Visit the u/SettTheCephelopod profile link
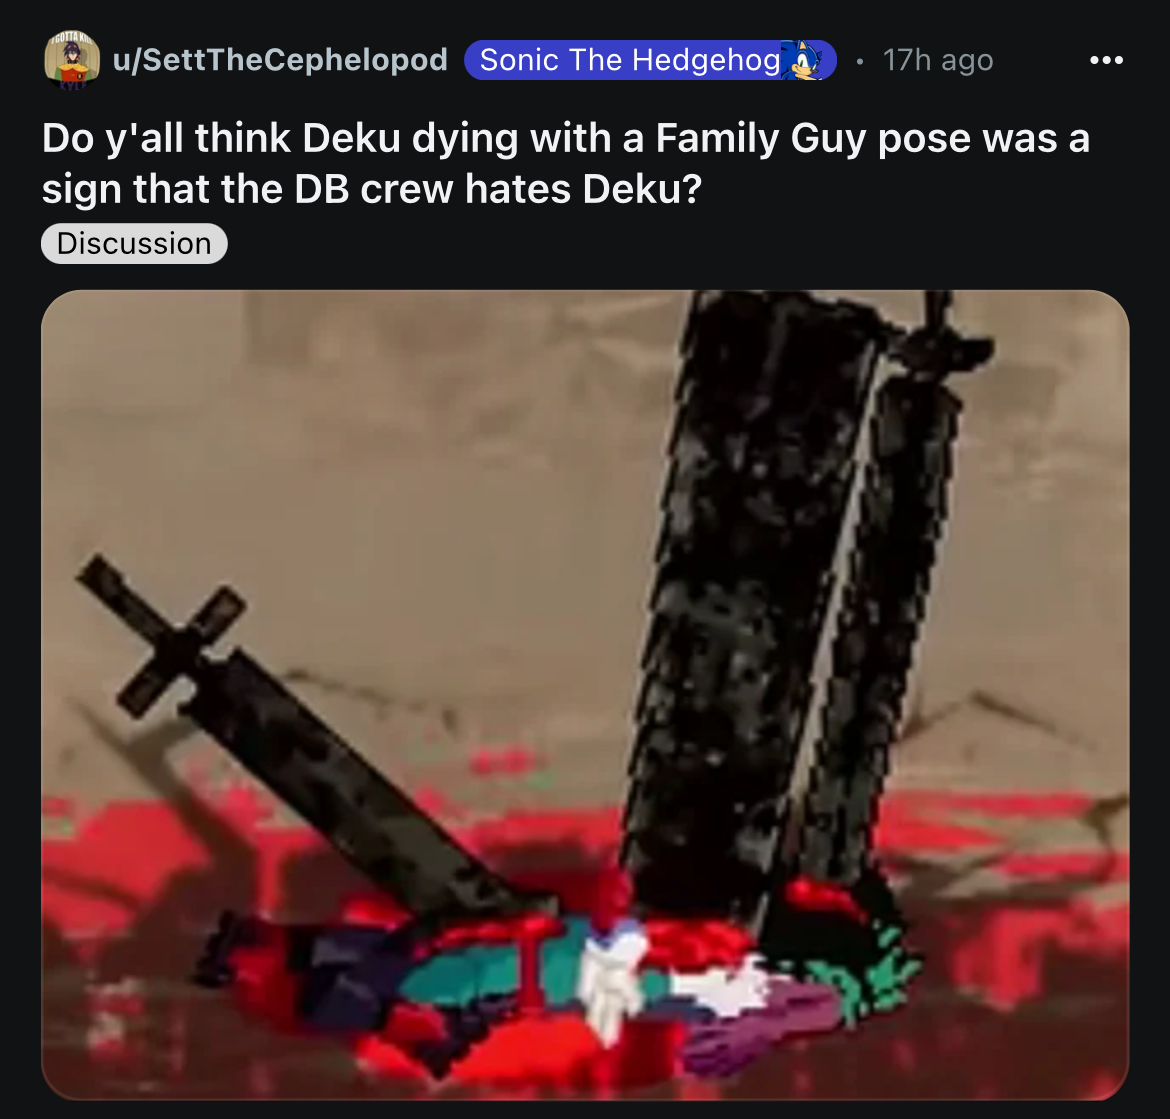This screenshot has width=1170, height=1119. pyautogui.click(x=280, y=60)
